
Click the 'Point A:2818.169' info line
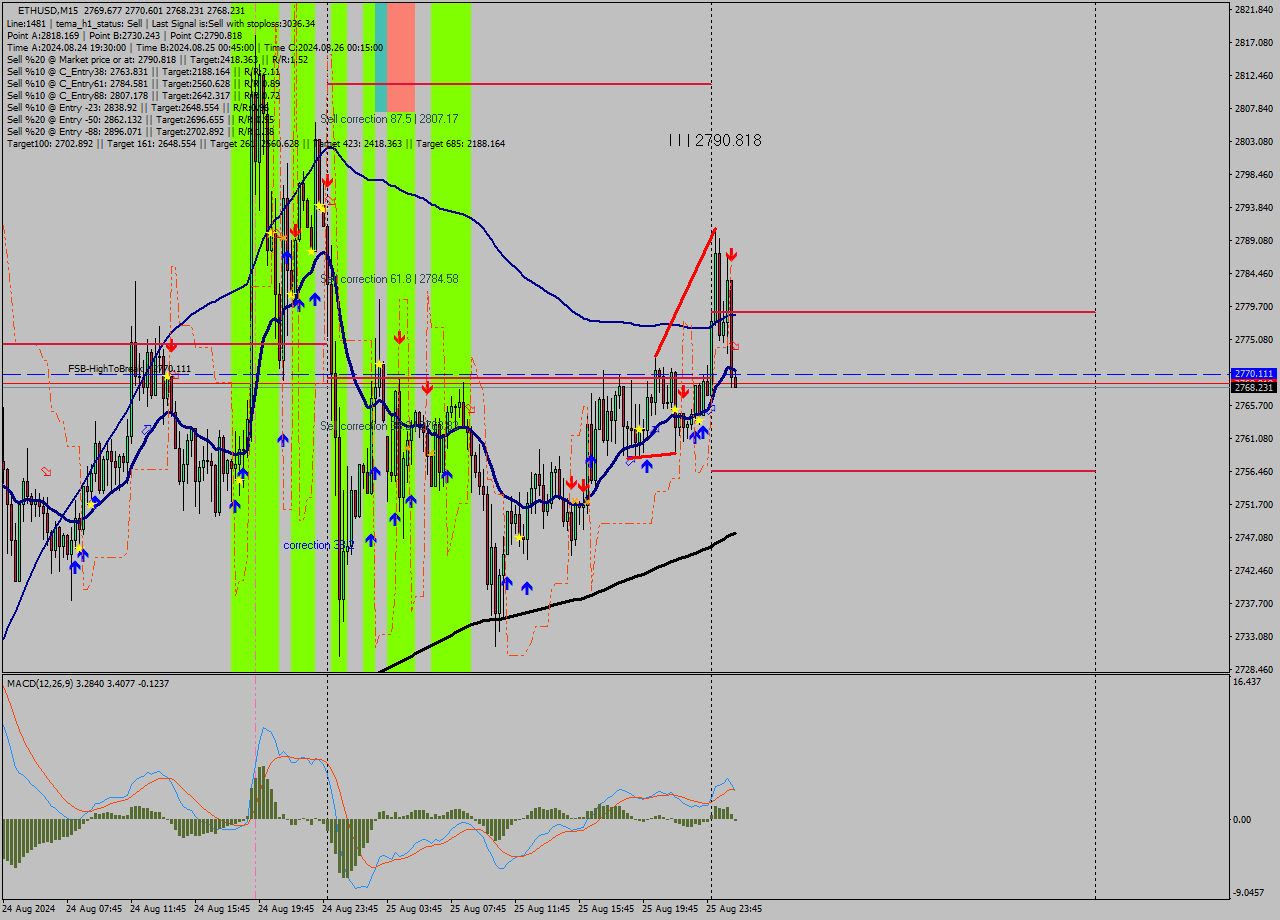(124, 35)
